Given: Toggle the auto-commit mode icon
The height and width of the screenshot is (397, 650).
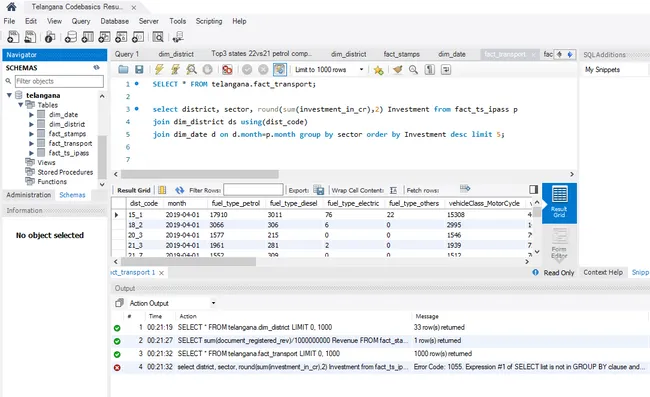Looking at the screenshot, I should point(280,70).
